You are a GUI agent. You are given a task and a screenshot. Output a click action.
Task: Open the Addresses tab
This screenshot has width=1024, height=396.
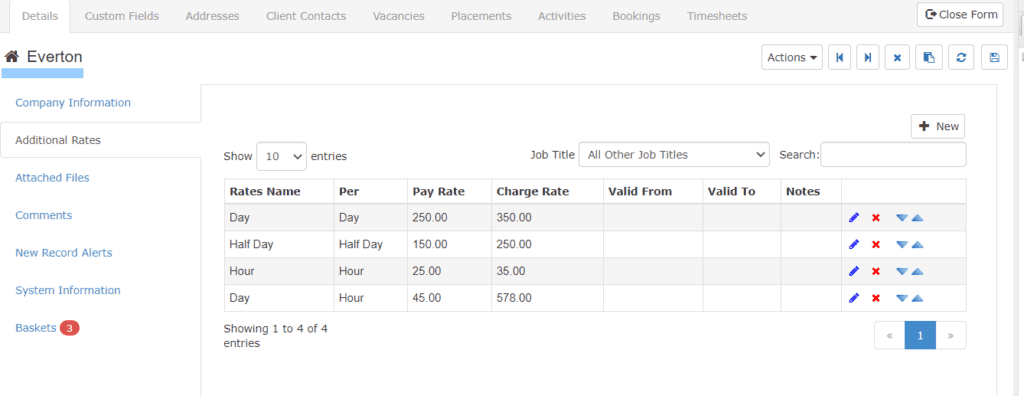[212, 16]
